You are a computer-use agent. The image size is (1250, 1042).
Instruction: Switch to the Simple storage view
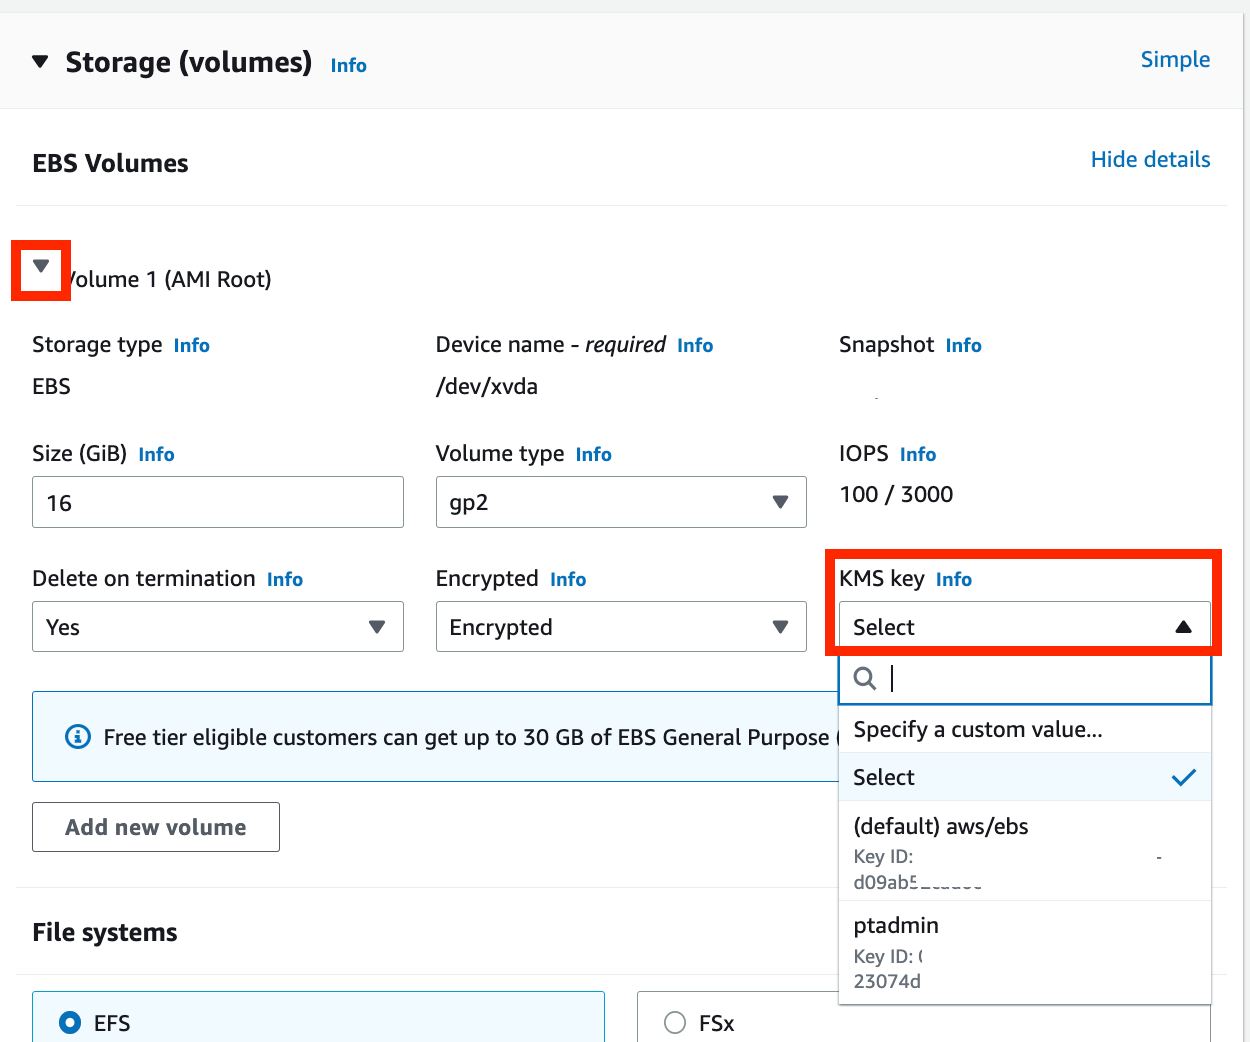click(x=1174, y=60)
